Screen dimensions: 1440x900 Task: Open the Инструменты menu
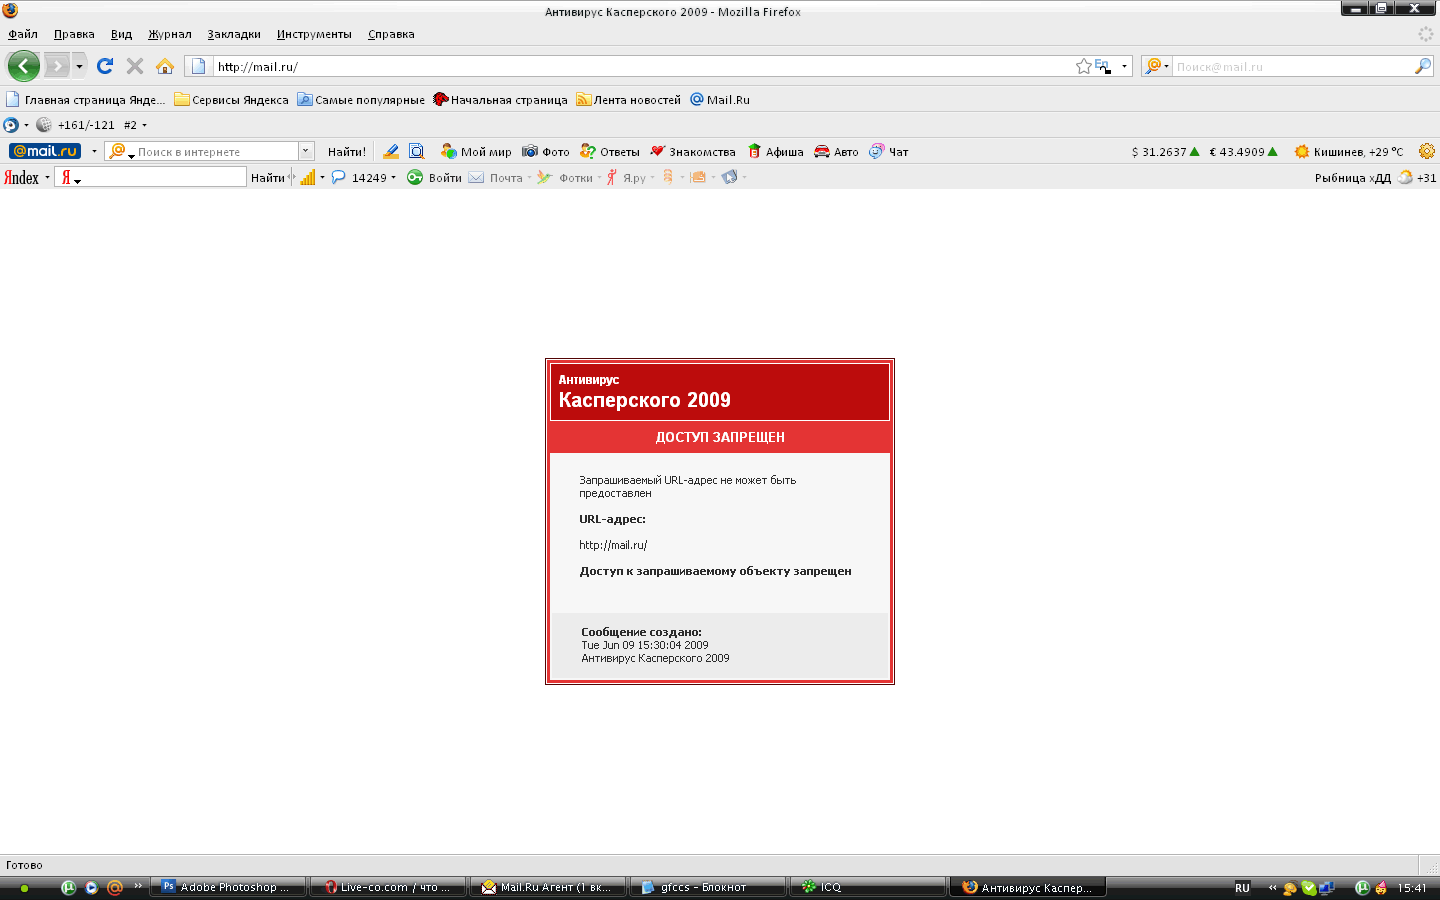[x=314, y=34]
